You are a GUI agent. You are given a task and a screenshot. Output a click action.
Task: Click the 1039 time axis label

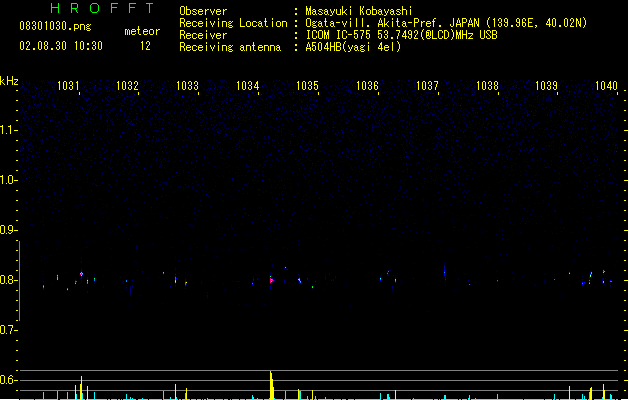click(x=546, y=85)
